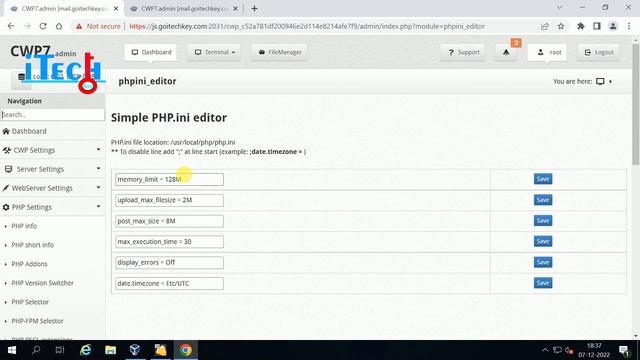Open the browser home page

(x=59, y=26)
